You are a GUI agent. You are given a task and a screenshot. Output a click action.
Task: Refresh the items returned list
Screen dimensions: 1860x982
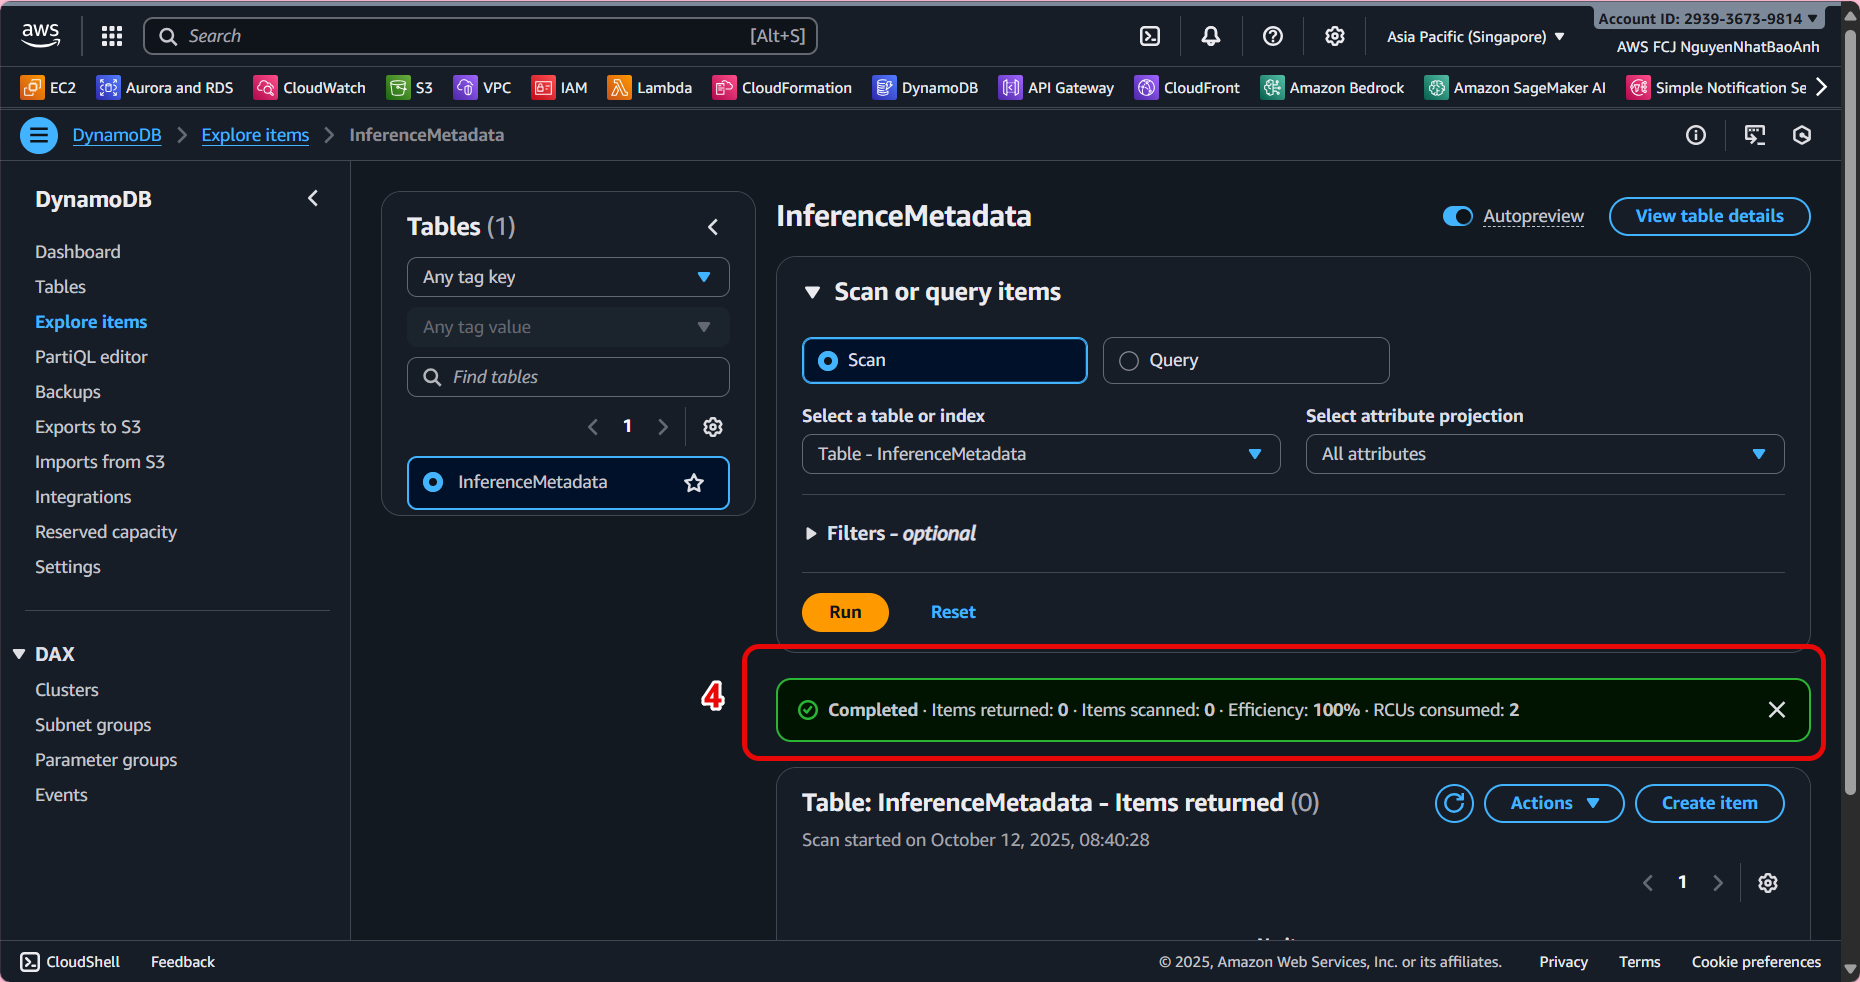pyautogui.click(x=1454, y=803)
